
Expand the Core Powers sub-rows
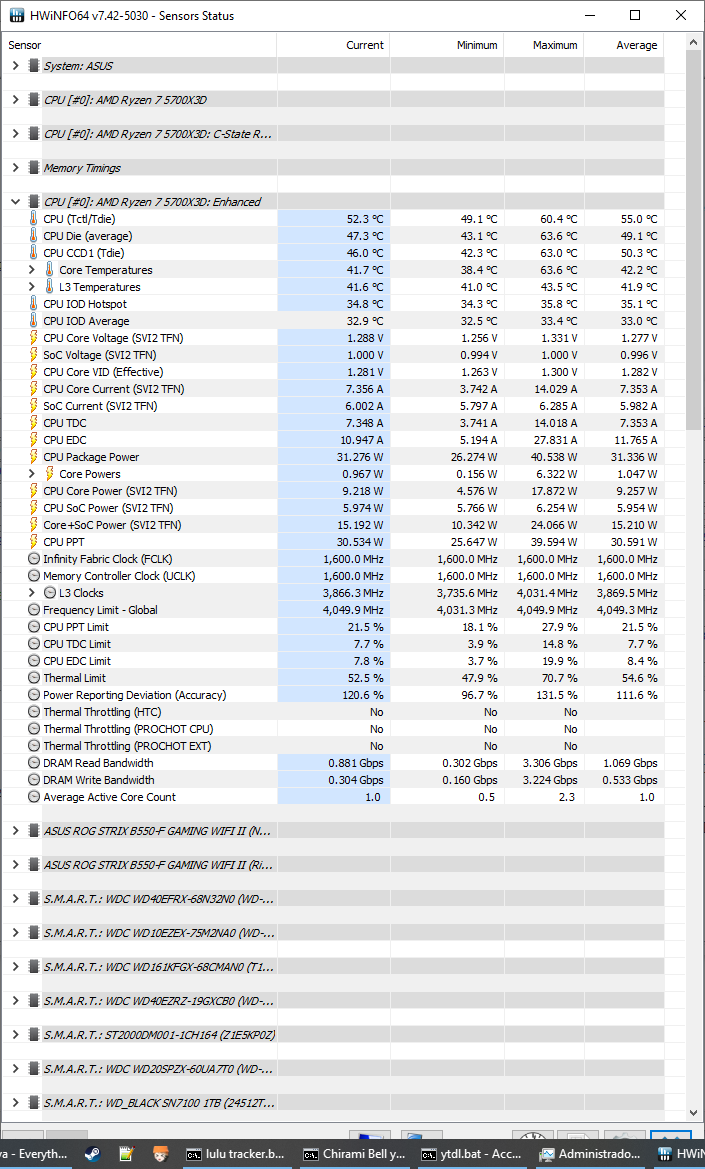point(31,473)
